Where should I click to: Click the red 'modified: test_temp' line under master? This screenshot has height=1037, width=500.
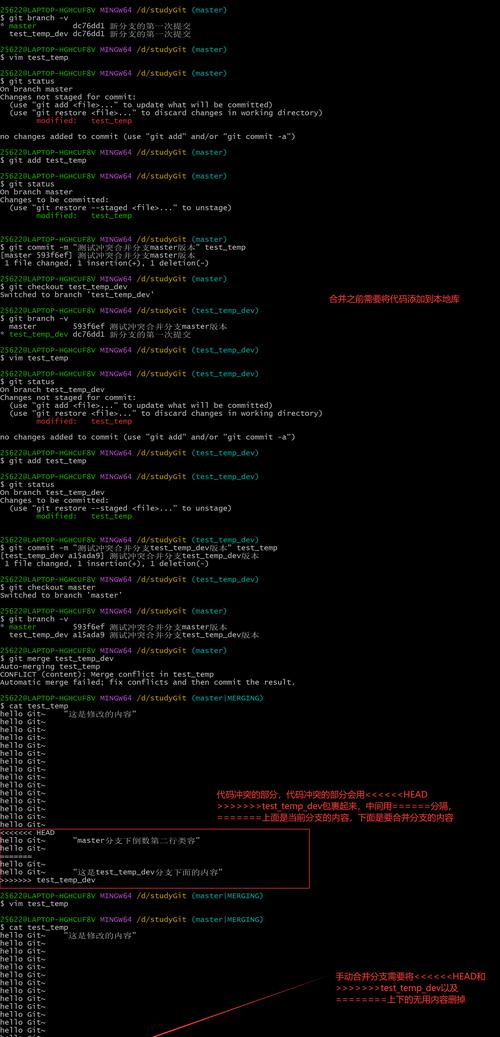84,120
